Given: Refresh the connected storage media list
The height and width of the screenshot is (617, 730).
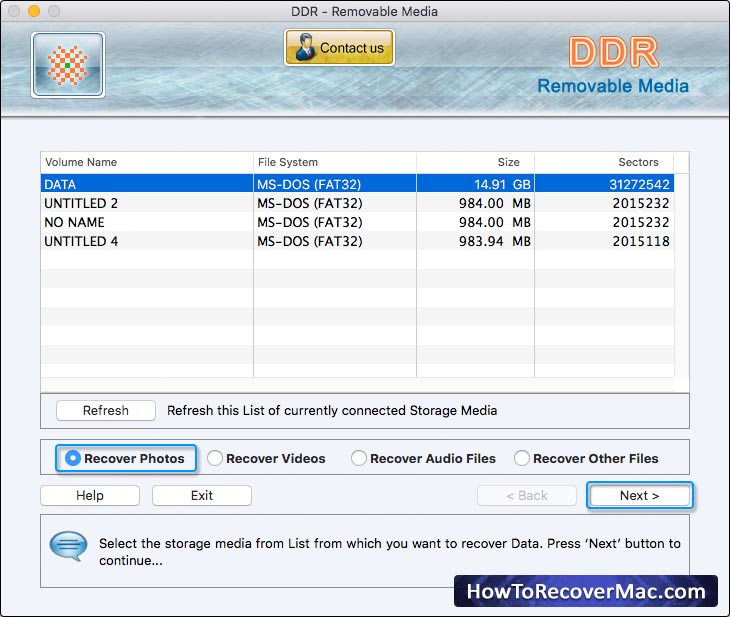Looking at the screenshot, I should click(x=106, y=410).
